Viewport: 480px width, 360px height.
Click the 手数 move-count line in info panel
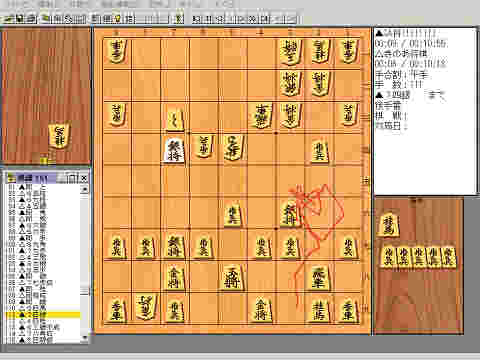pyautogui.click(x=399, y=85)
